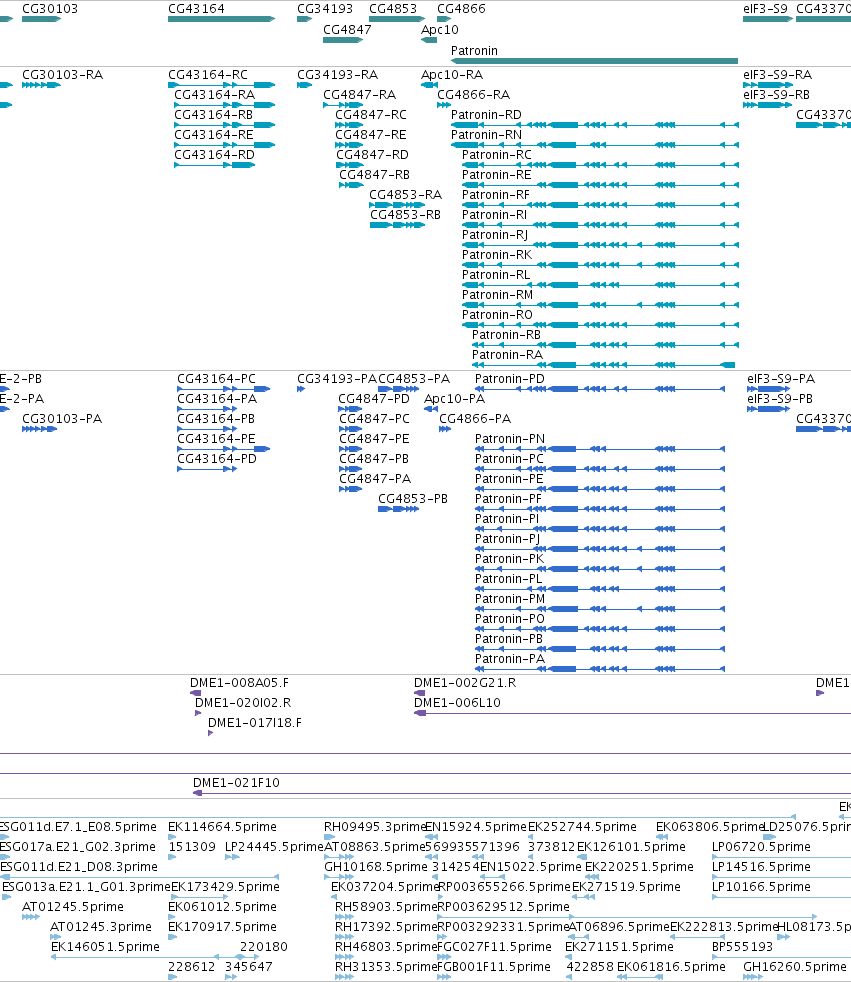
Task: Click transcript CG43164-RA
Action: [x=214, y=95]
